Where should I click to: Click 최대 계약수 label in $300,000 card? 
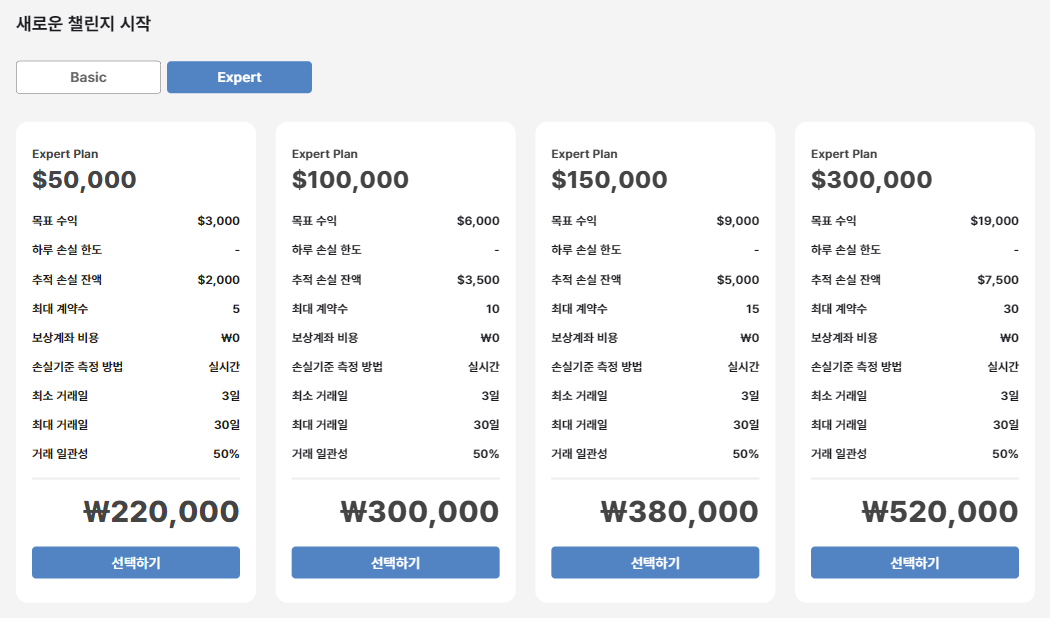[839, 309]
